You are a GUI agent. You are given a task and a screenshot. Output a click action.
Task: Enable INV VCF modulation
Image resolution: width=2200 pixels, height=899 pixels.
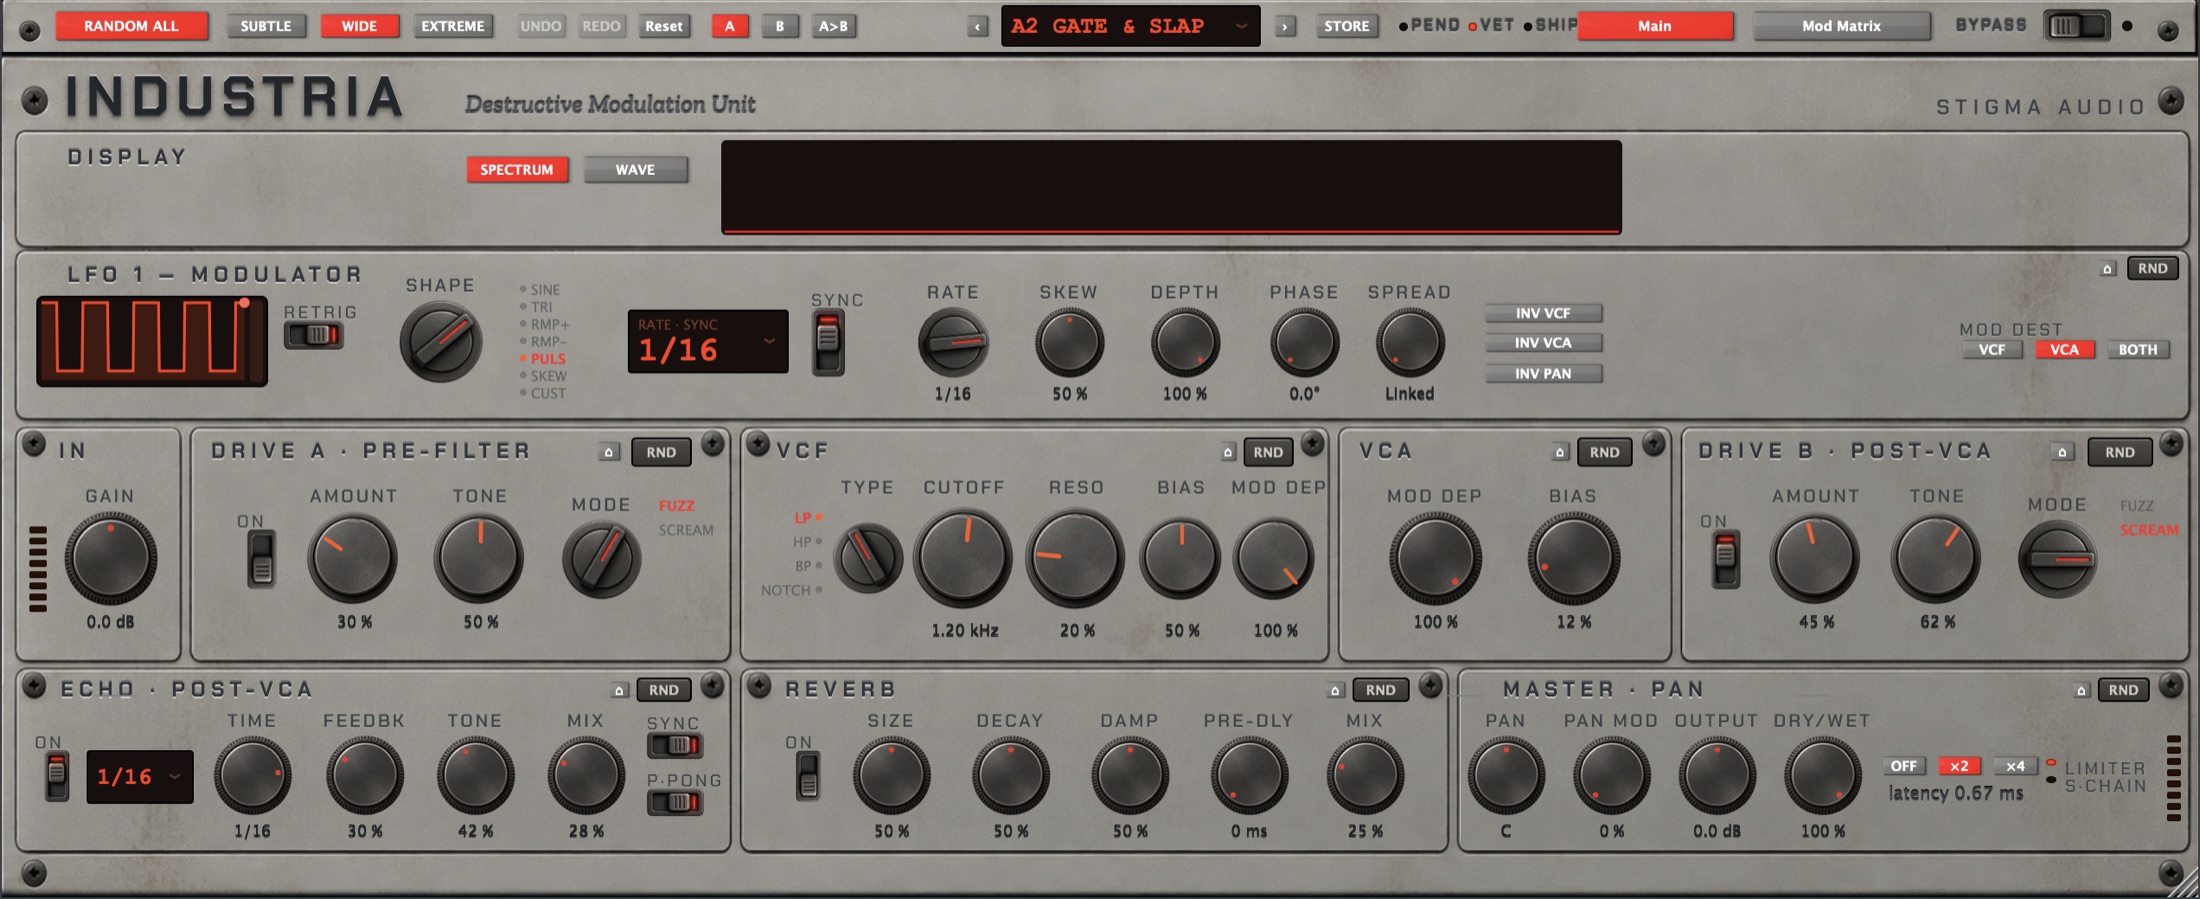(x=1543, y=313)
